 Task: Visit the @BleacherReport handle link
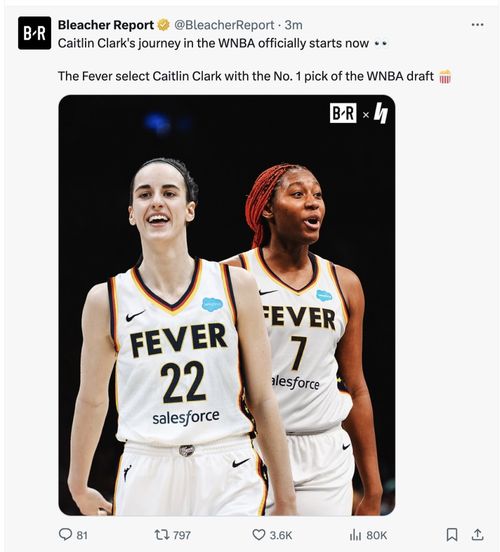click(x=224, y=25)
